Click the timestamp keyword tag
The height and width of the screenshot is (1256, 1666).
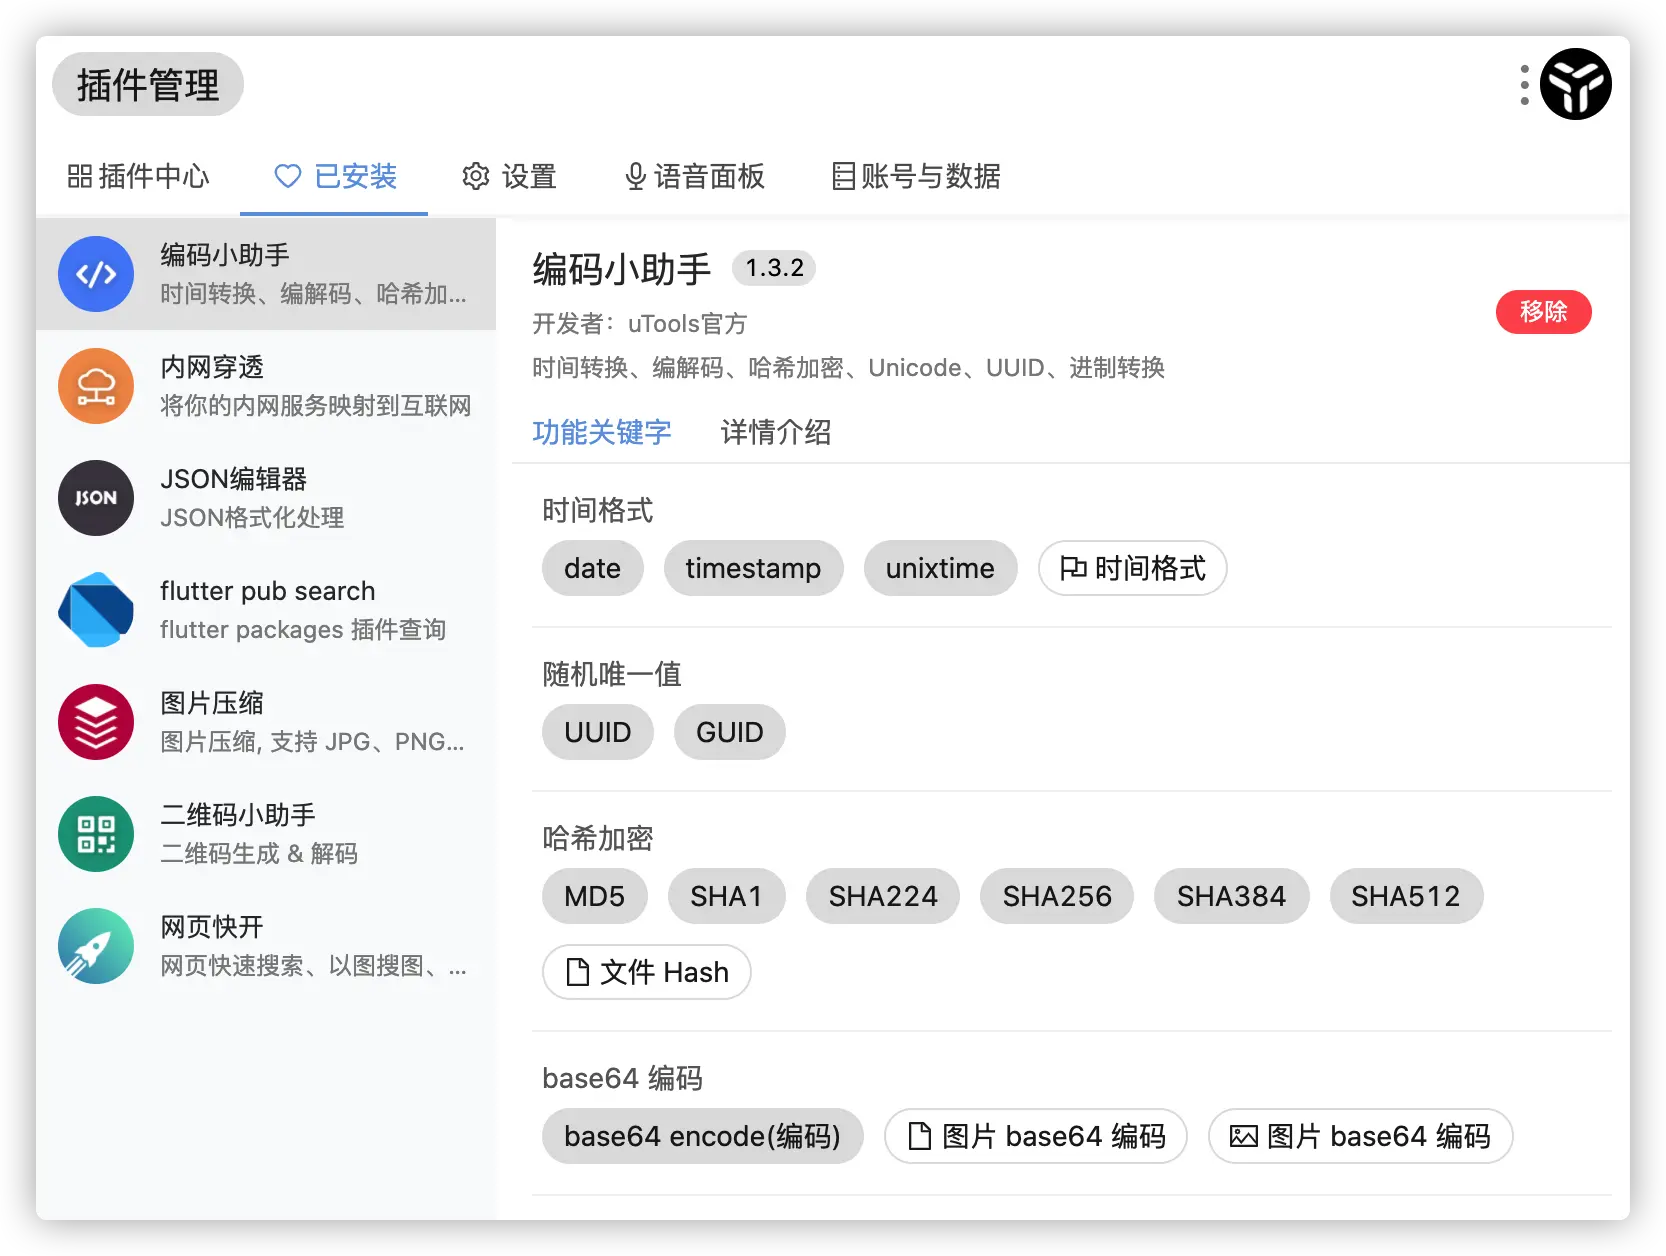tap(753, 568)
